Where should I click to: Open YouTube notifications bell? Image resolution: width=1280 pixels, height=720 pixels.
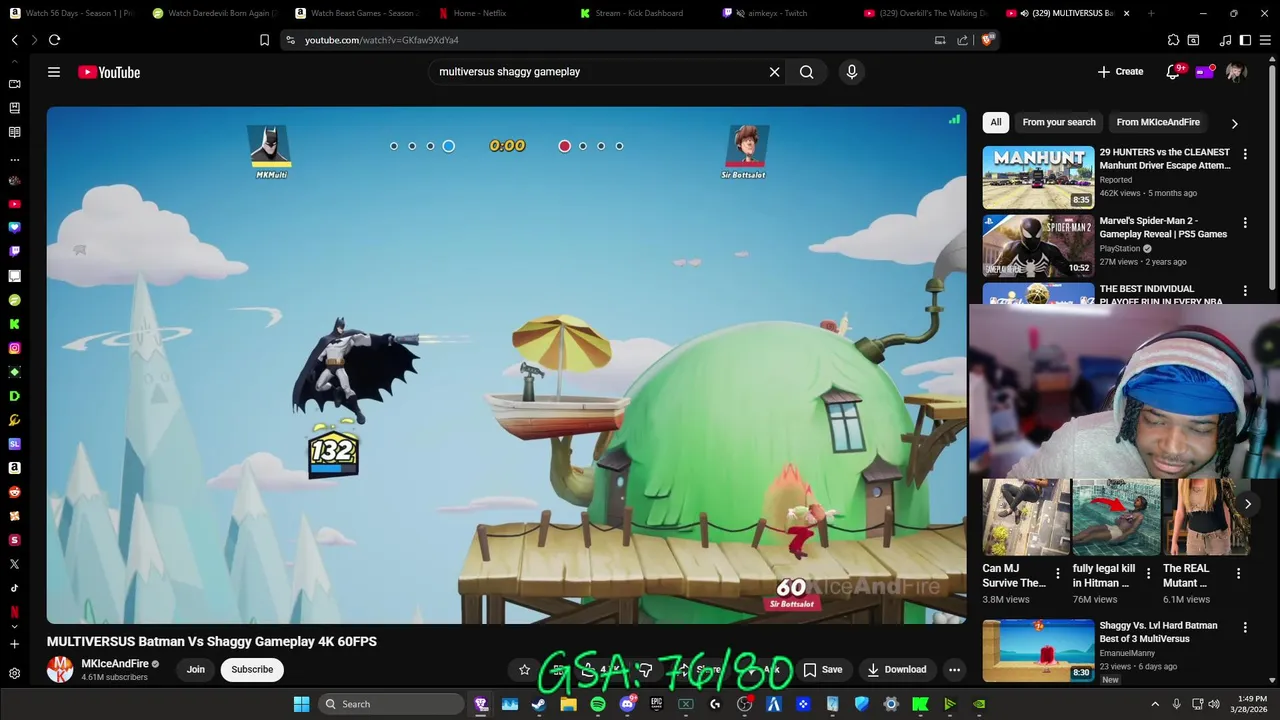click(x=1173, y=72)
